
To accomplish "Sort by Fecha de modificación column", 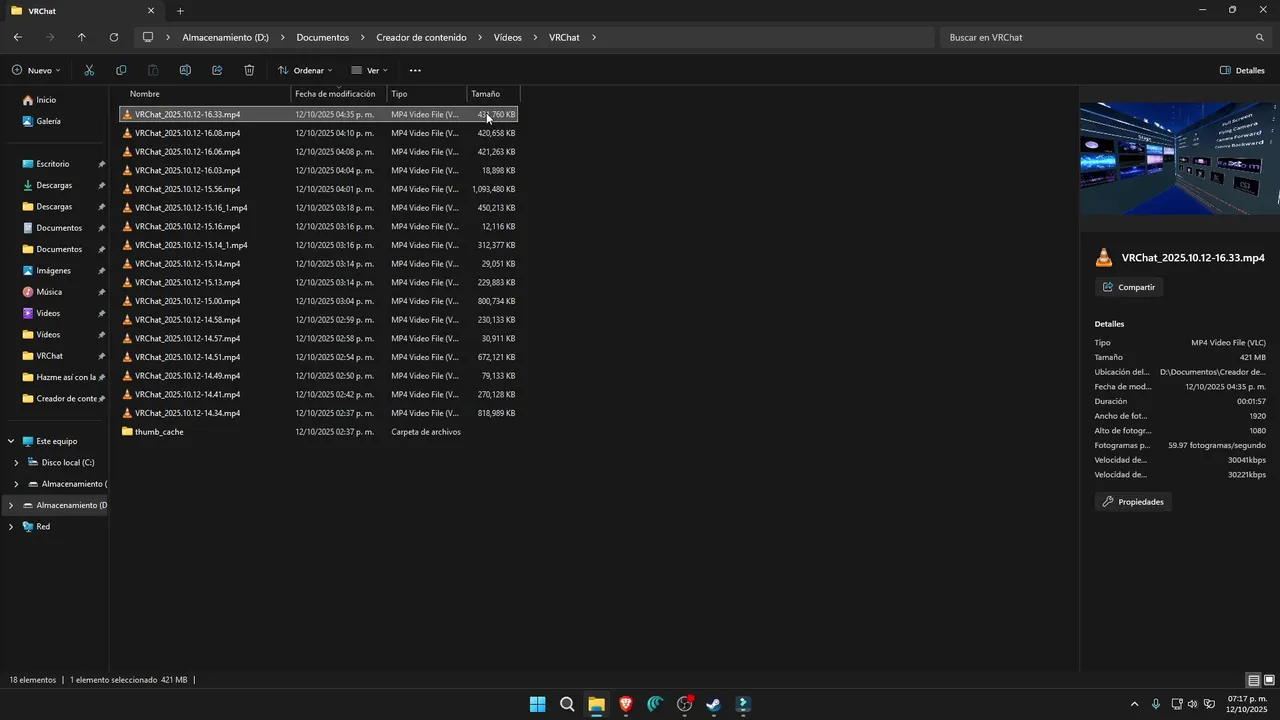I will tap(339, 94).
